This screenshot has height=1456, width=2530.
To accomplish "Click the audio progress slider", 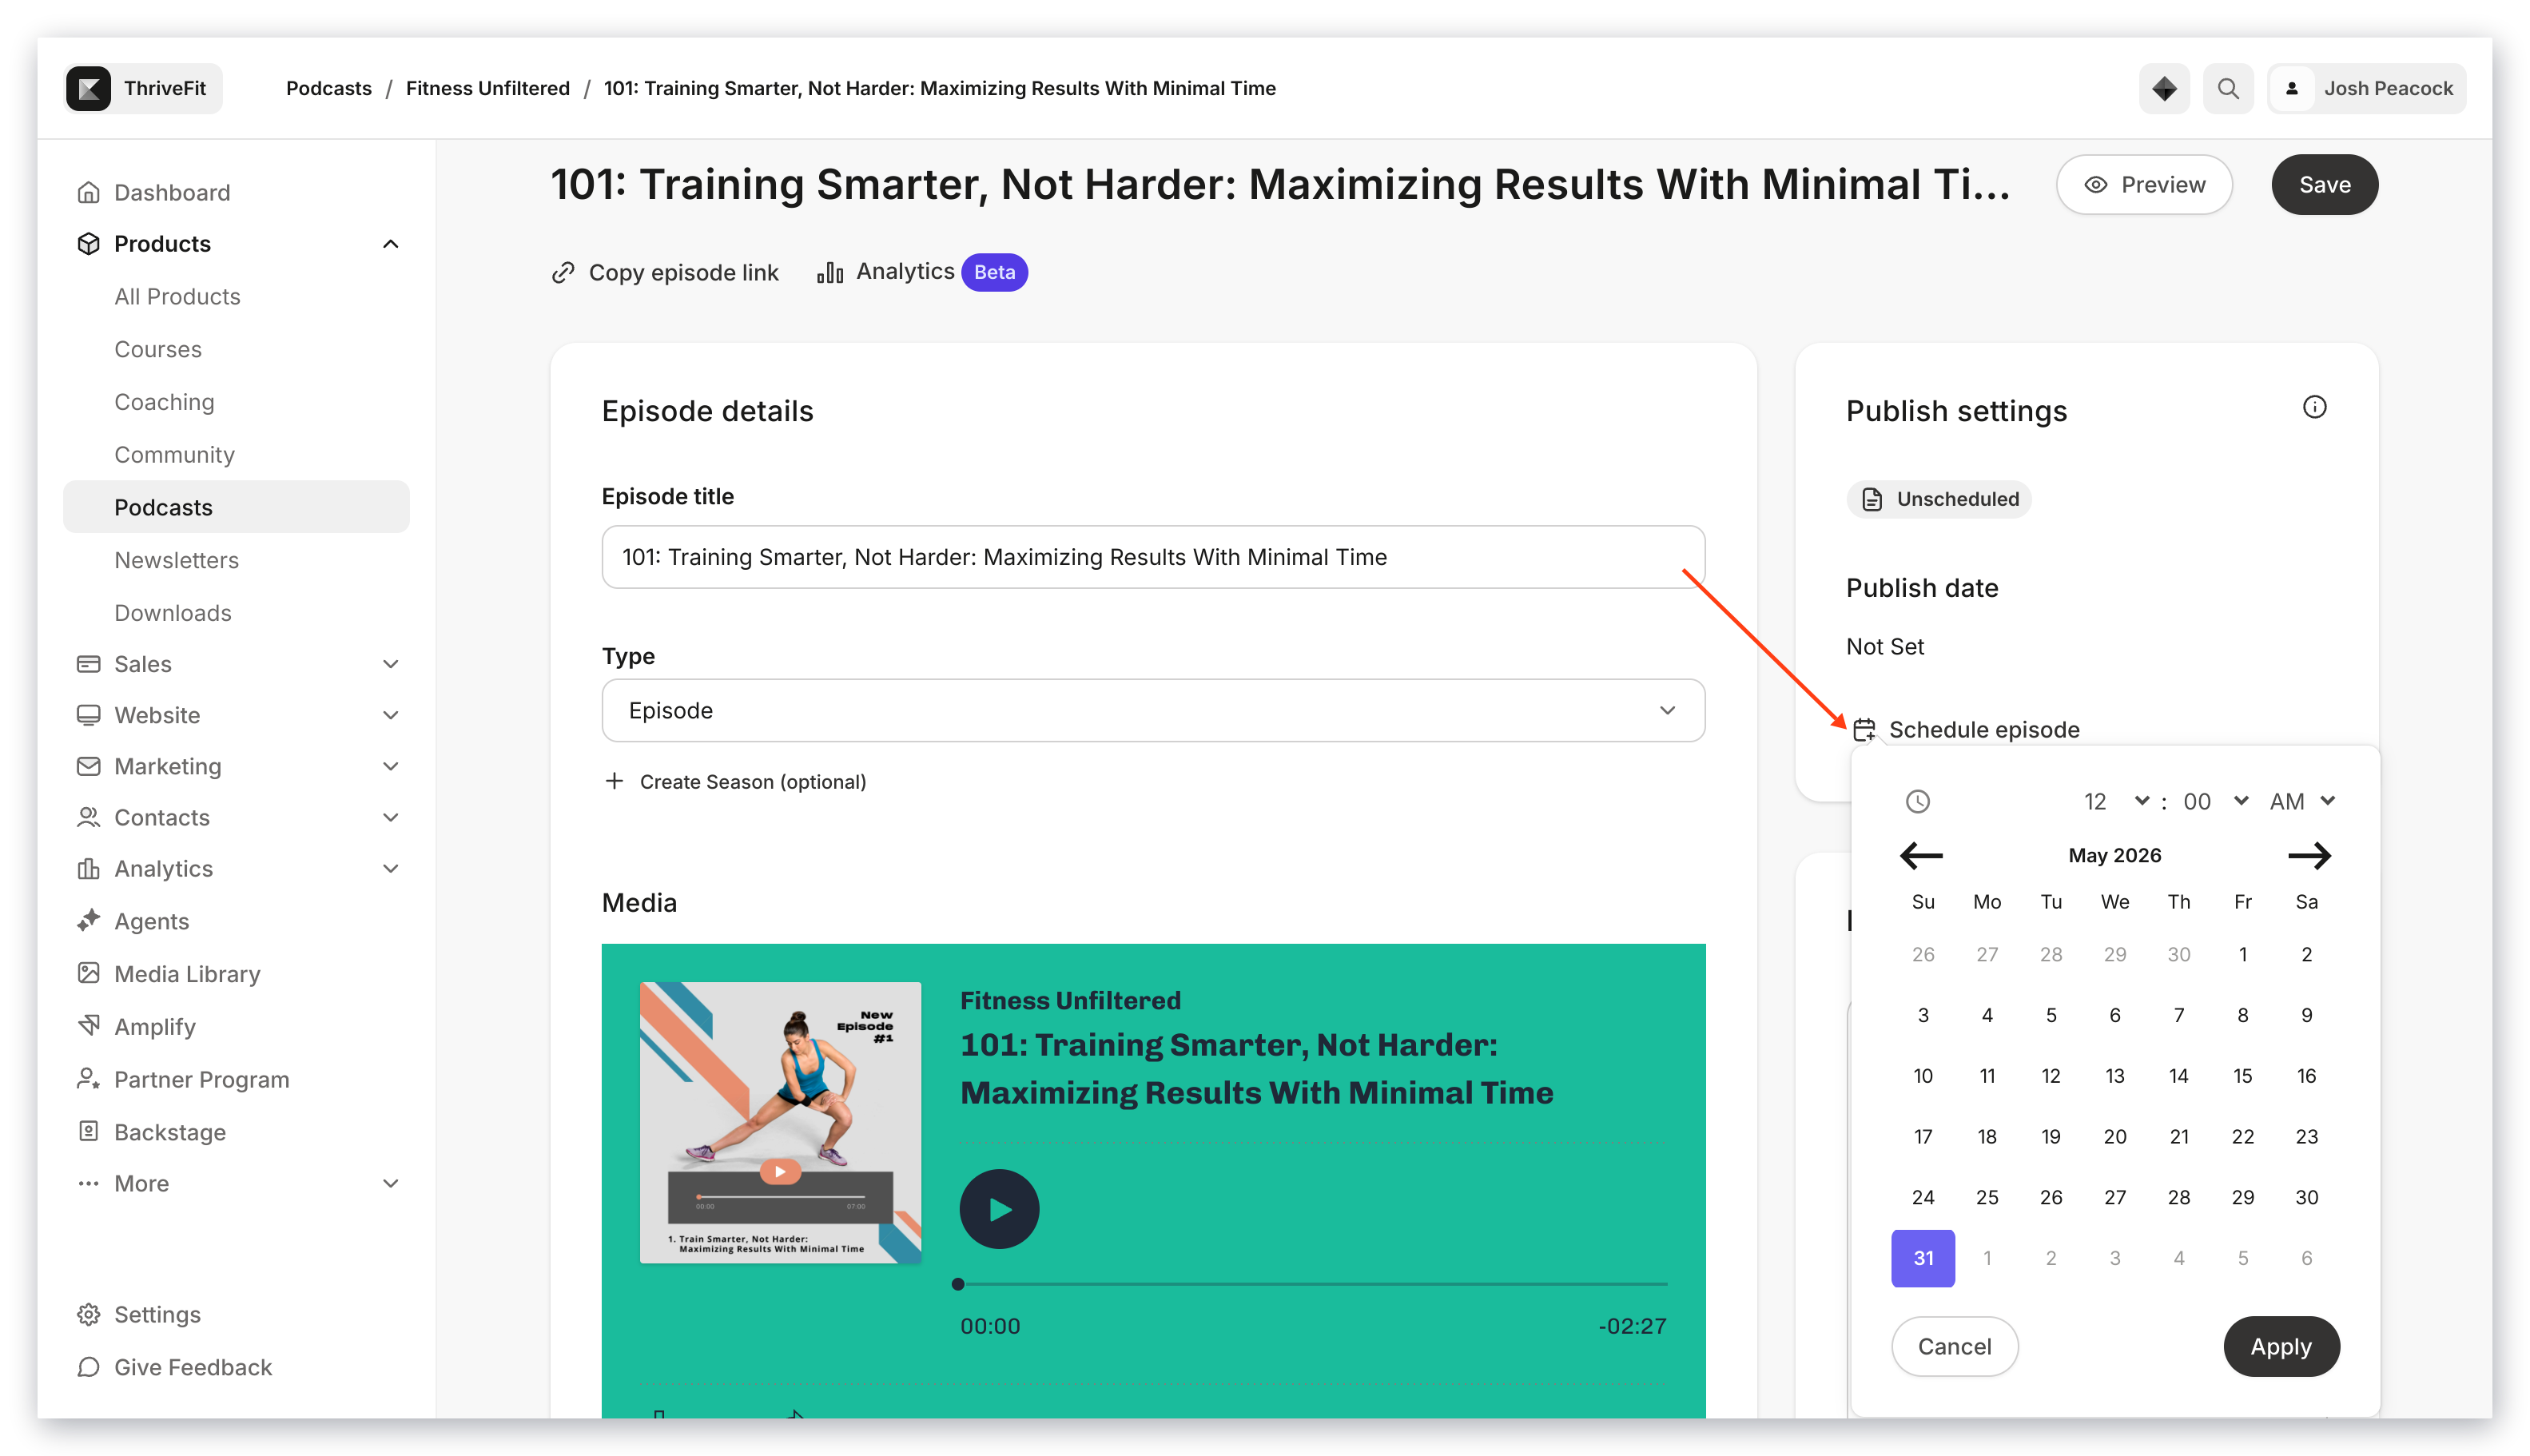I will pyautogui.click(x=1312, y=1284).
